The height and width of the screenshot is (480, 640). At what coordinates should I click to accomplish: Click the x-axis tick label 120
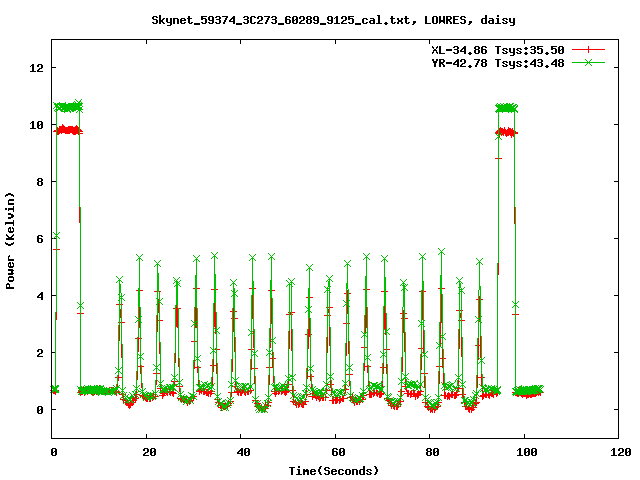click(x=621, y=452)
